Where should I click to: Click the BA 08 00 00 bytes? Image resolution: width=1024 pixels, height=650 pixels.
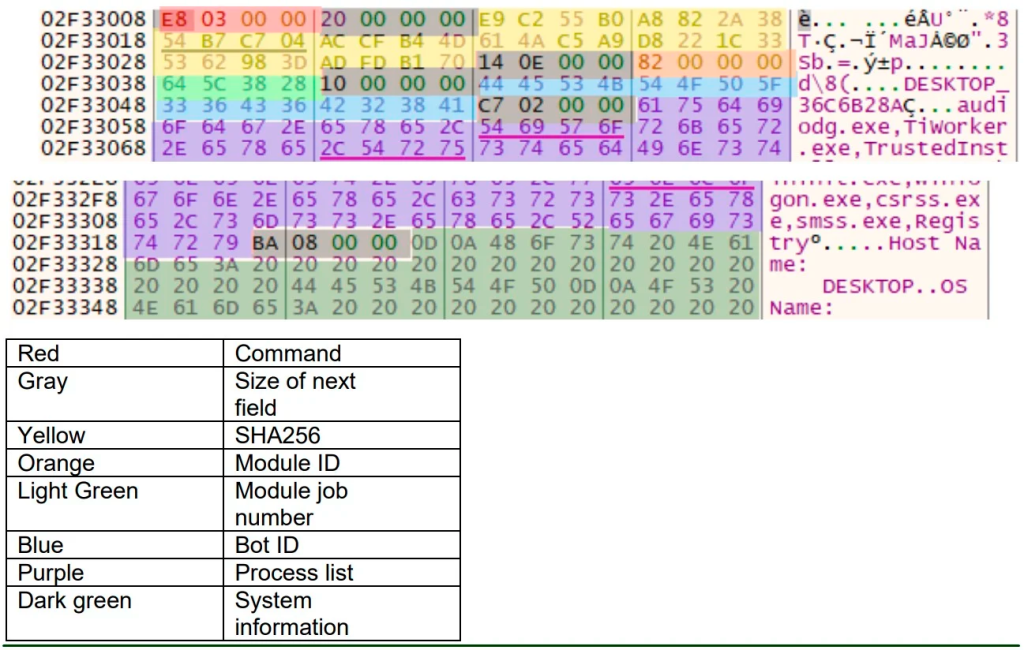(x=331, y=243)
